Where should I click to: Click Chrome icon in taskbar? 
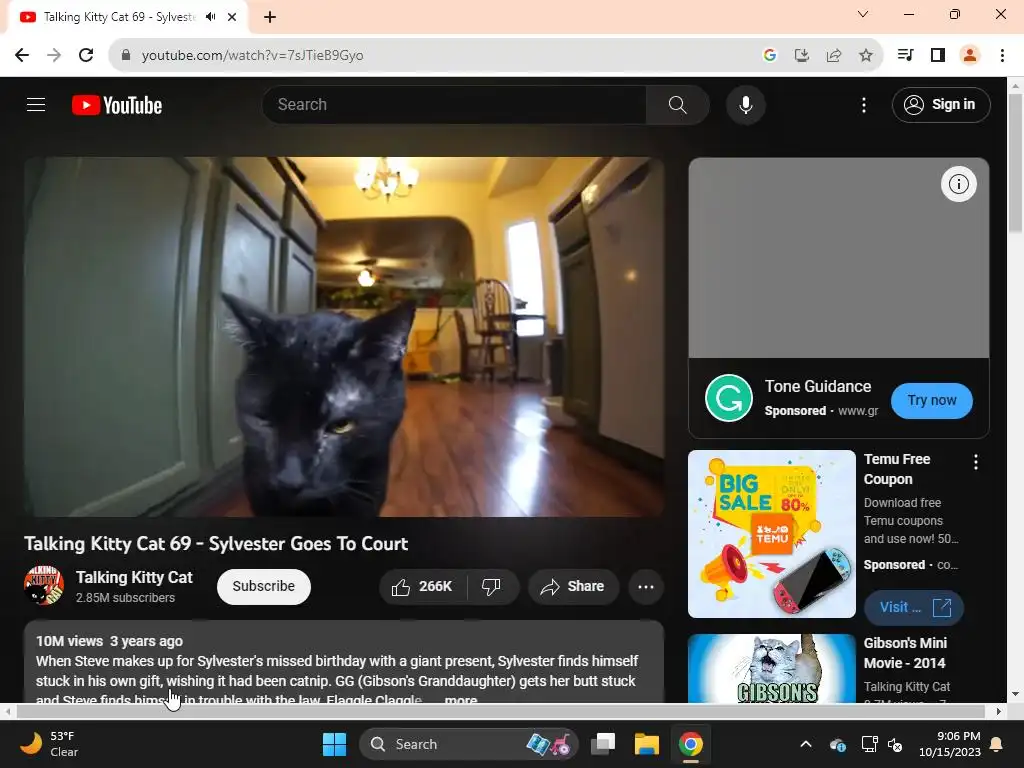point(690,744)
